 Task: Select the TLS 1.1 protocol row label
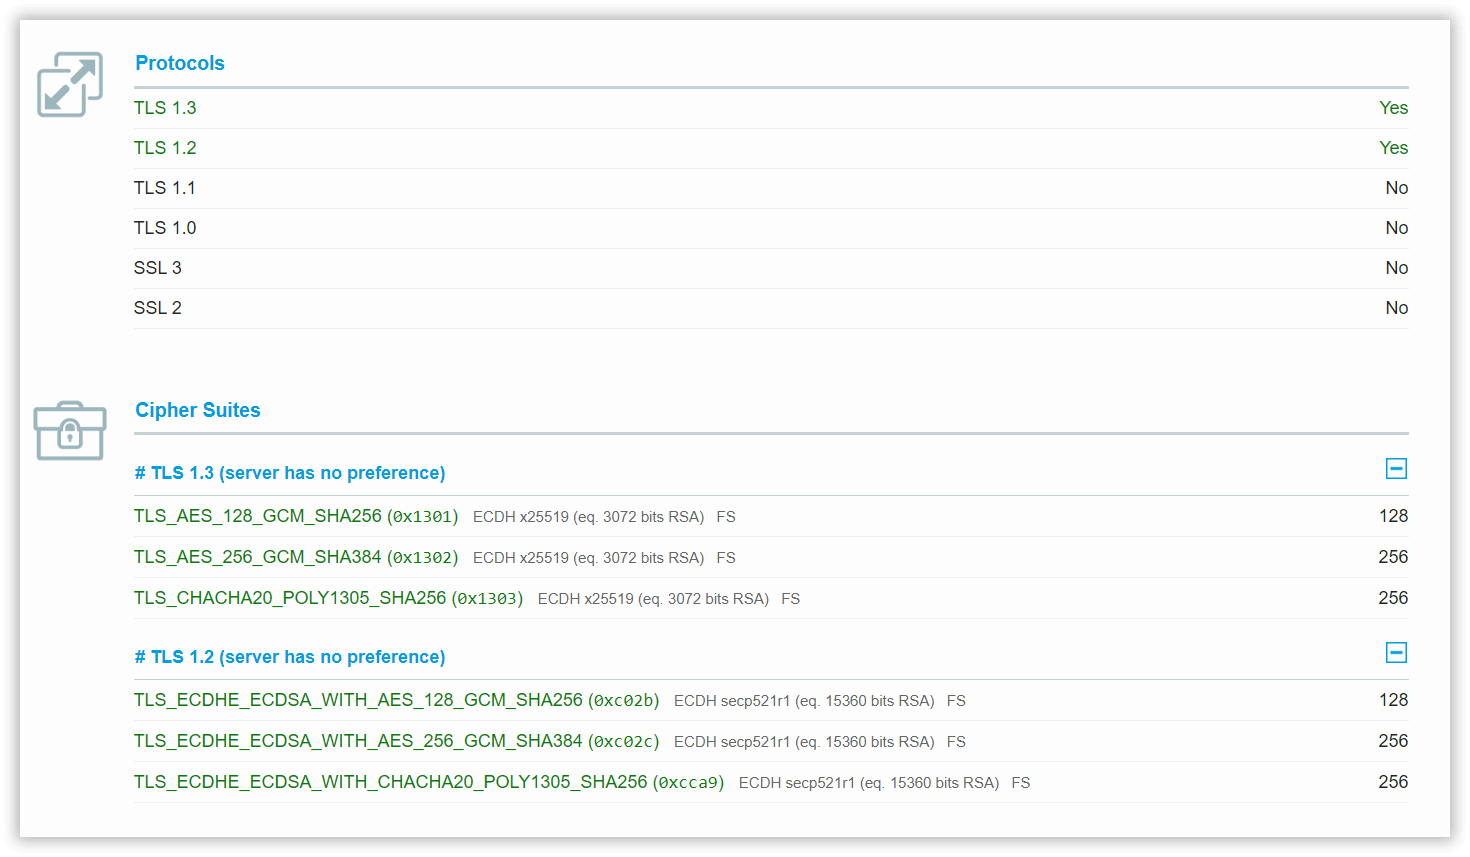(165, 188)
